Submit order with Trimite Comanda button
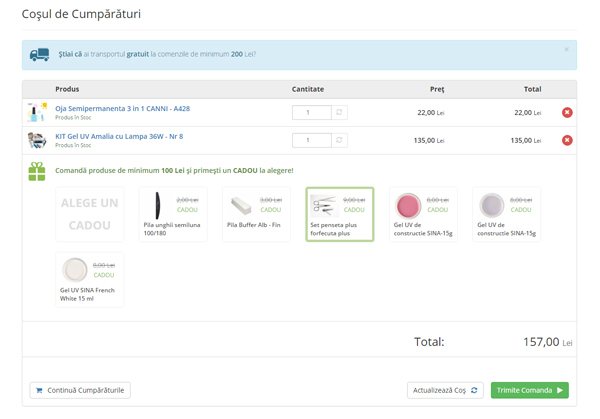The height and width of the screenshot is (419, 600). pyautogui.click(x=529, y=390)
